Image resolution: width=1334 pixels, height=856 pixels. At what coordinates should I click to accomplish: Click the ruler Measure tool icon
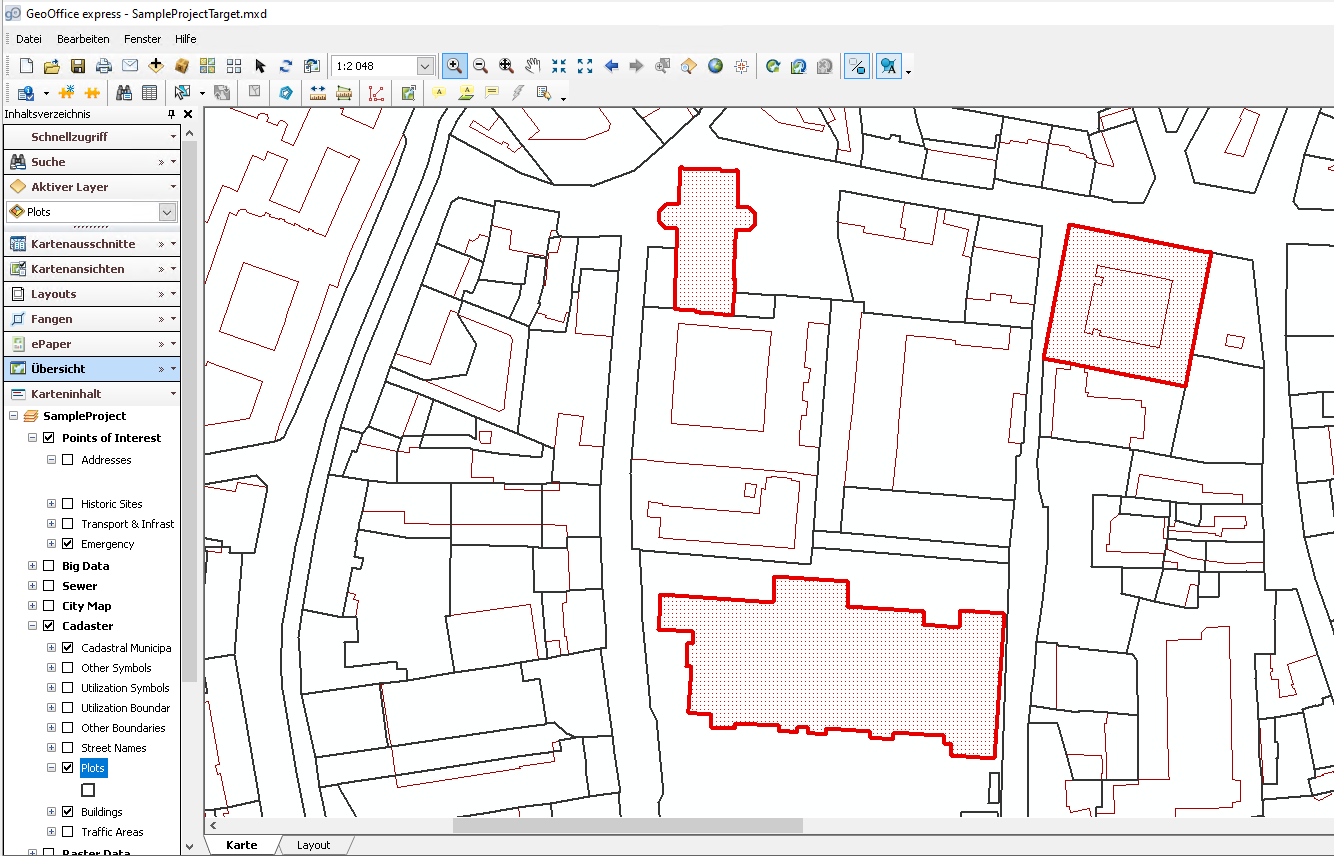(319, 93)
